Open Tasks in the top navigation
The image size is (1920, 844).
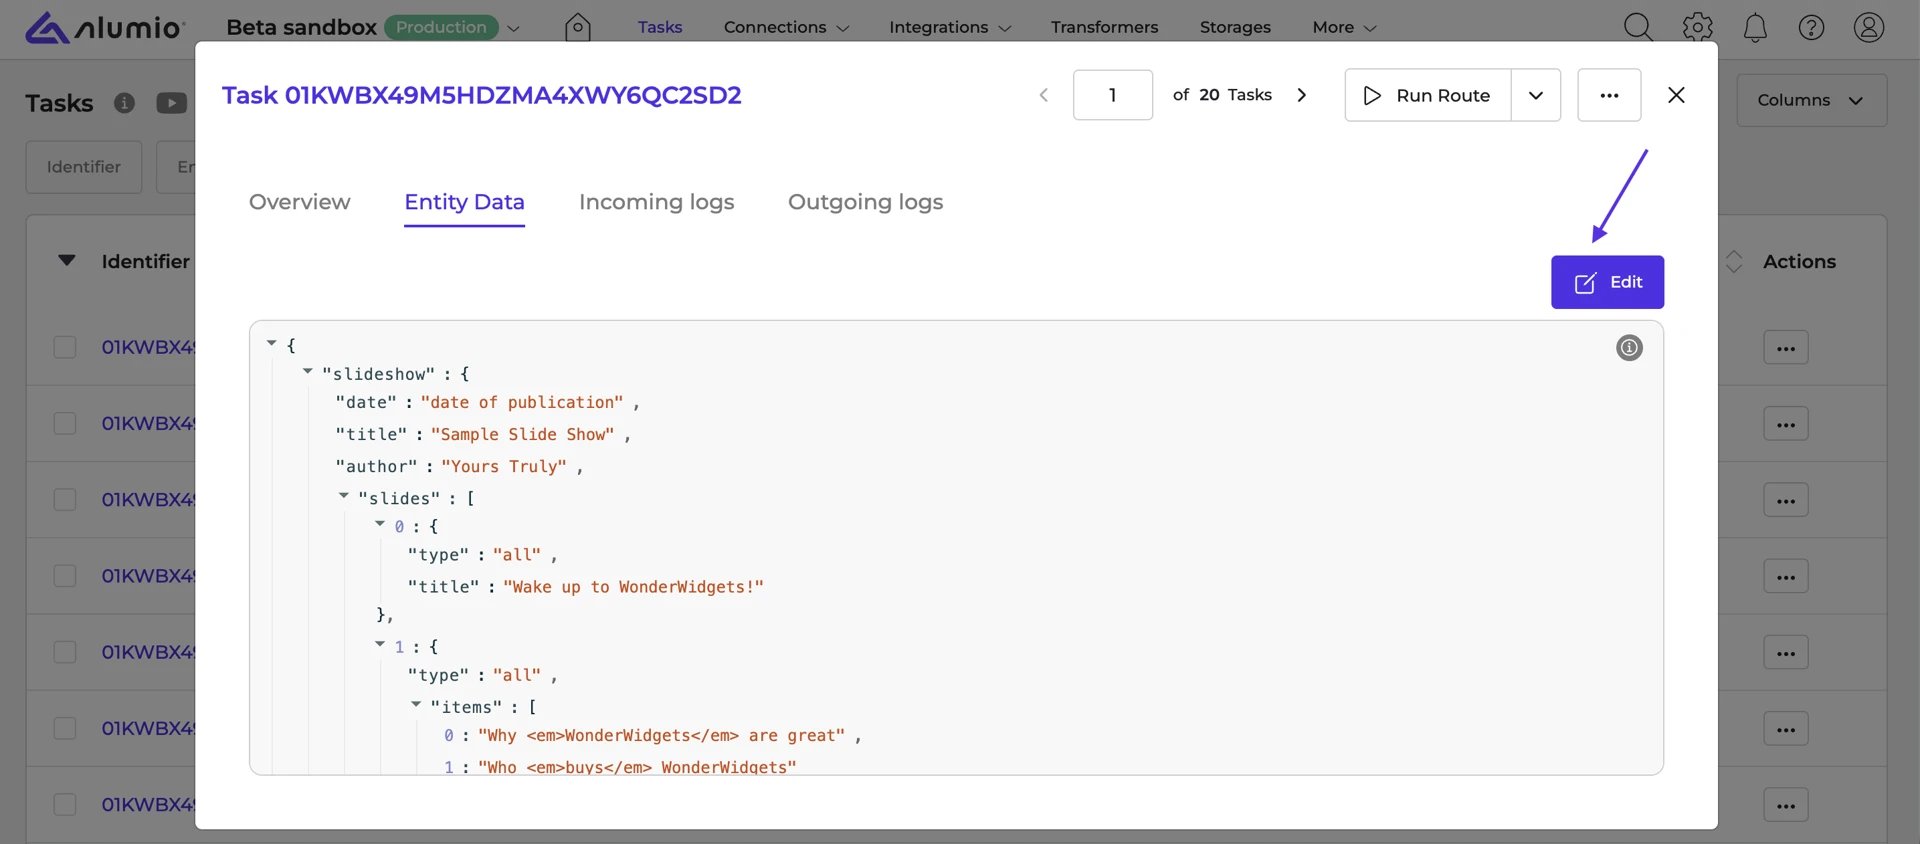[x=660, y=27]
